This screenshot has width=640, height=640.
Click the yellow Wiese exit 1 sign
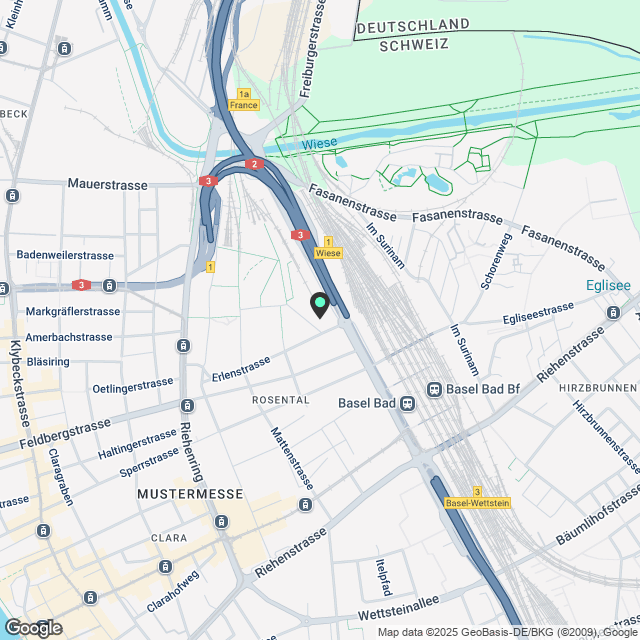[328, 248]
